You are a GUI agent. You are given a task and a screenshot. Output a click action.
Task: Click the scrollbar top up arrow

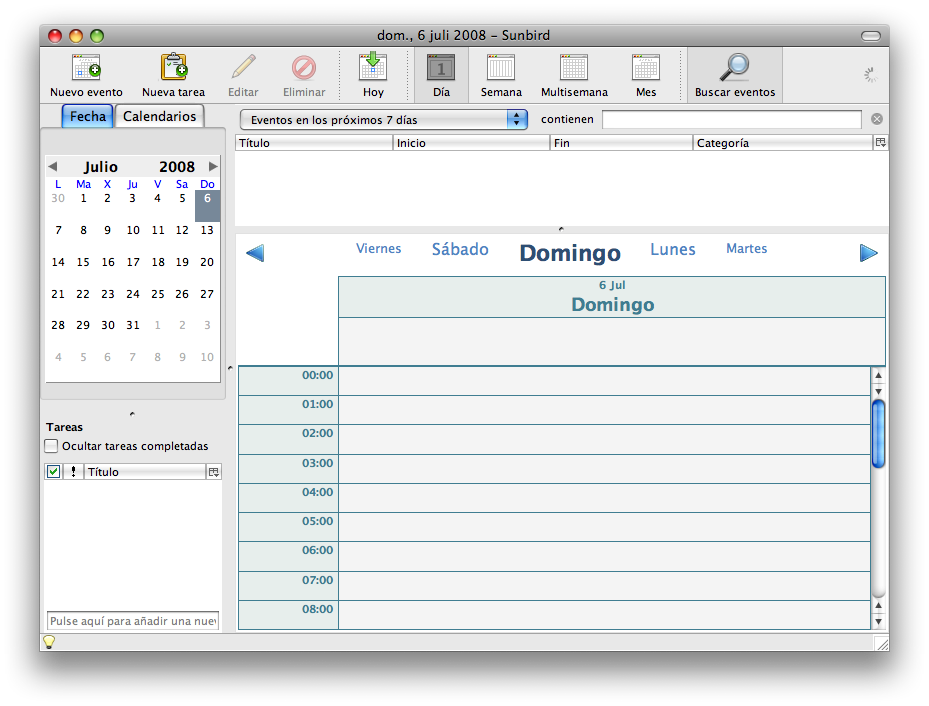pyautogui.click(x=879, y=375)
